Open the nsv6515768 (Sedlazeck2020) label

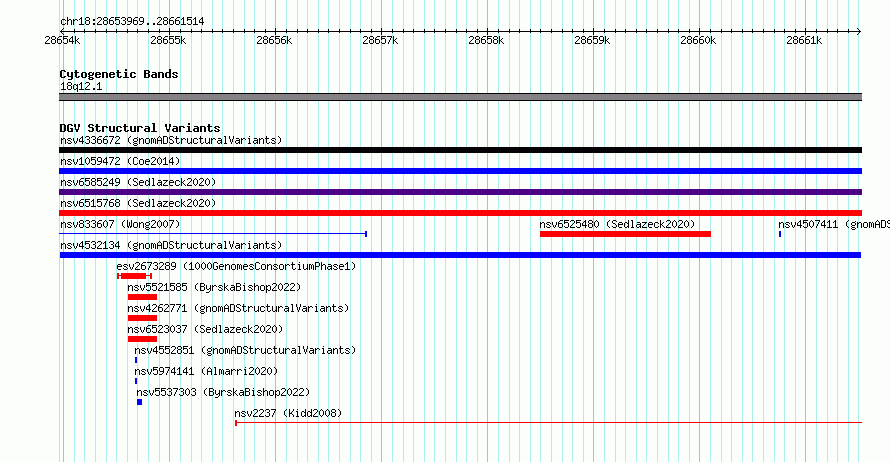(138, 203)
